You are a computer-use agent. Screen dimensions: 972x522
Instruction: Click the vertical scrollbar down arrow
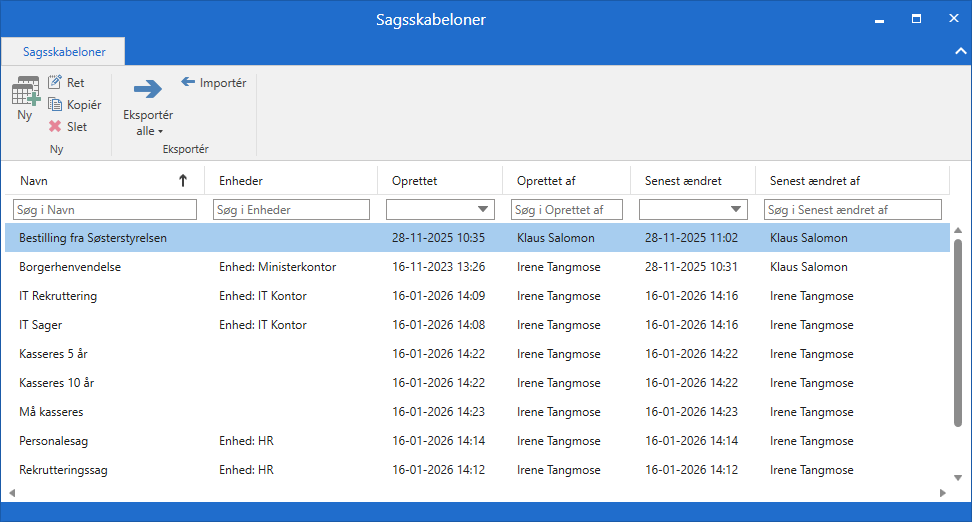click(x=958, y=476)
